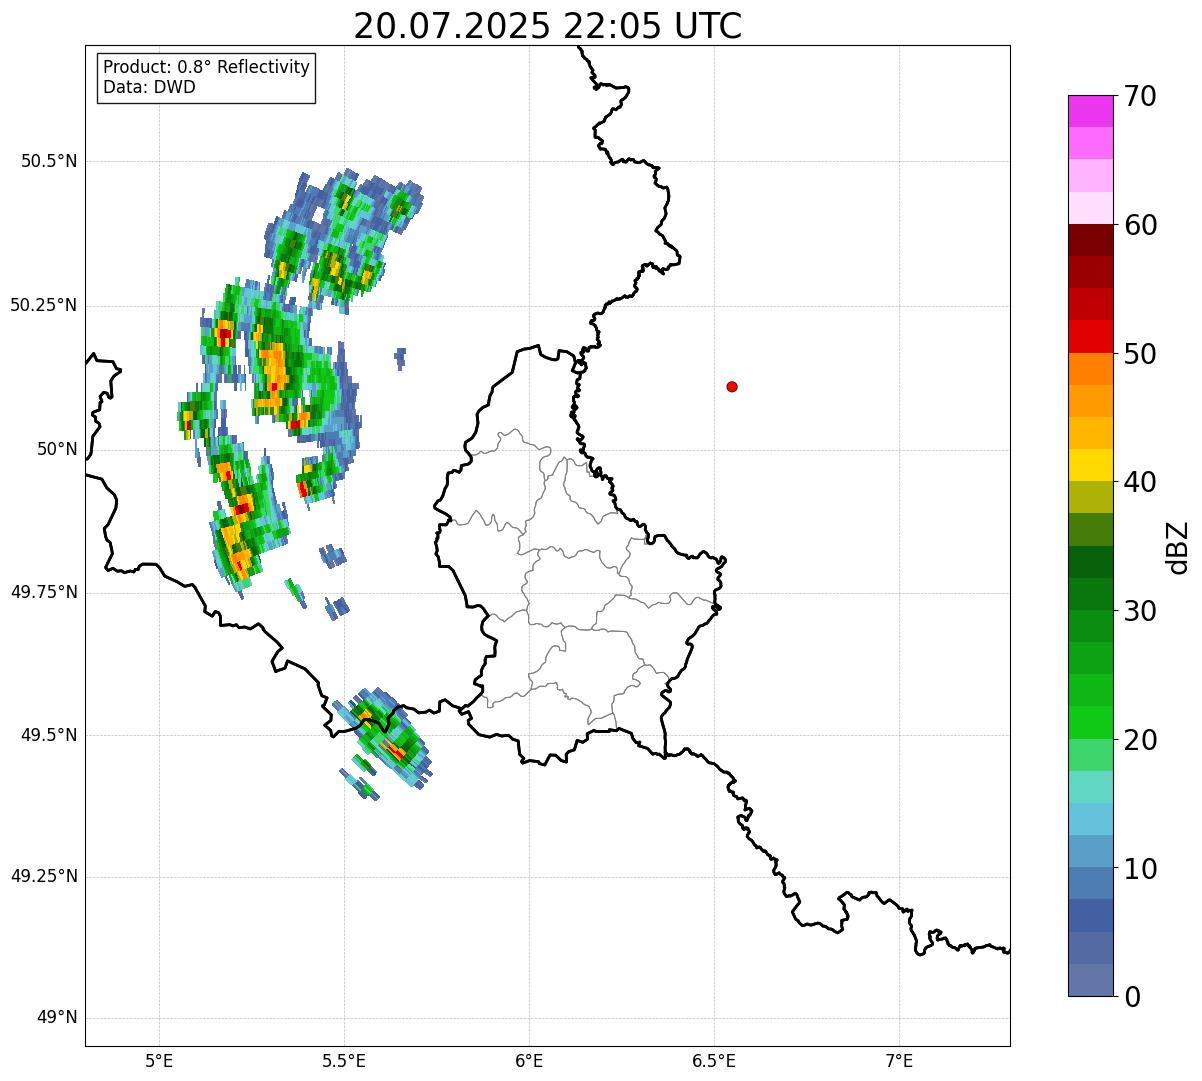This screenshot has height=1081, width=1202.
Task: Click the light blue colorbar segment above 10
Action: pos(1091,851)
